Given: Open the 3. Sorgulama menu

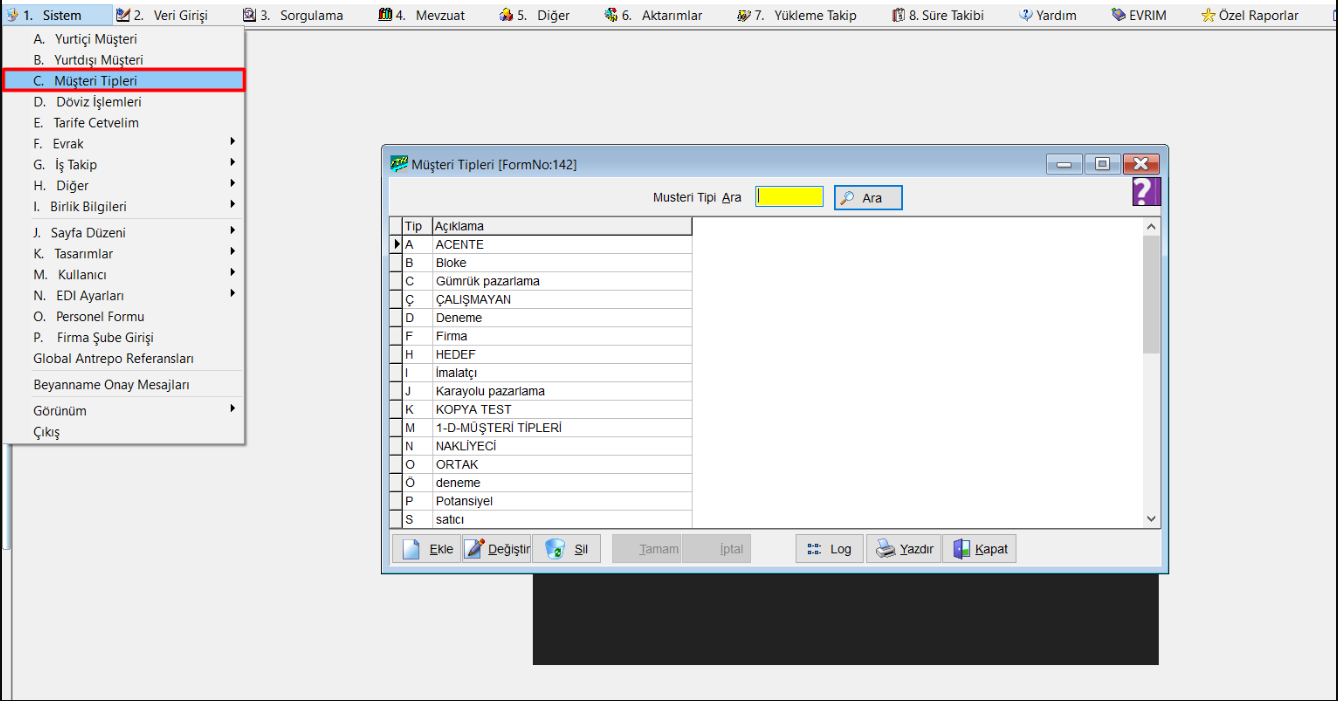Looking at the screenshot, I should tap(293, 15).
